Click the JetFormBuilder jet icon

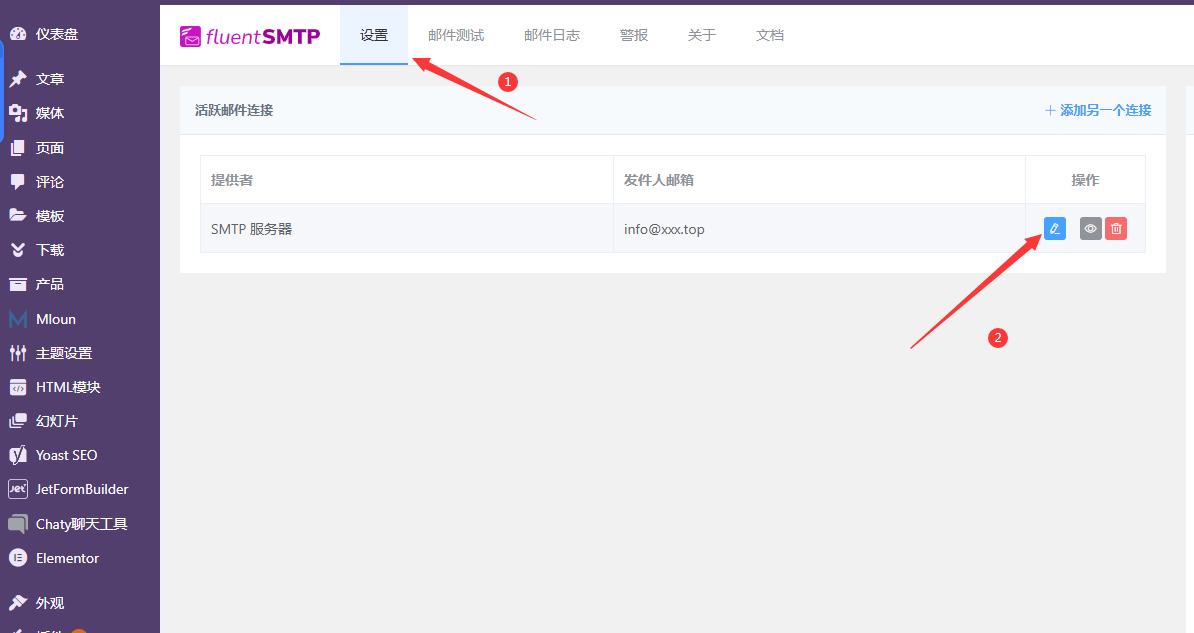point(18,489)
